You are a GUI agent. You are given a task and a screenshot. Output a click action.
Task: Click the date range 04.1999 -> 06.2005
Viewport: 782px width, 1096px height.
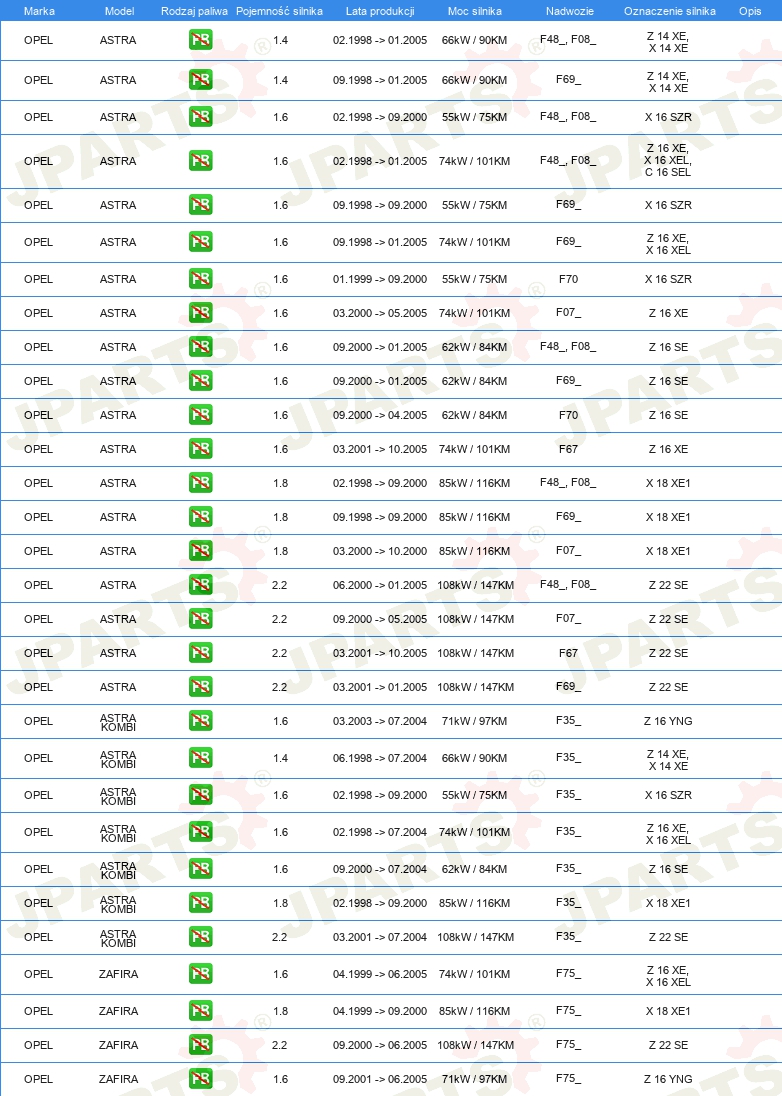pos(380,974)
